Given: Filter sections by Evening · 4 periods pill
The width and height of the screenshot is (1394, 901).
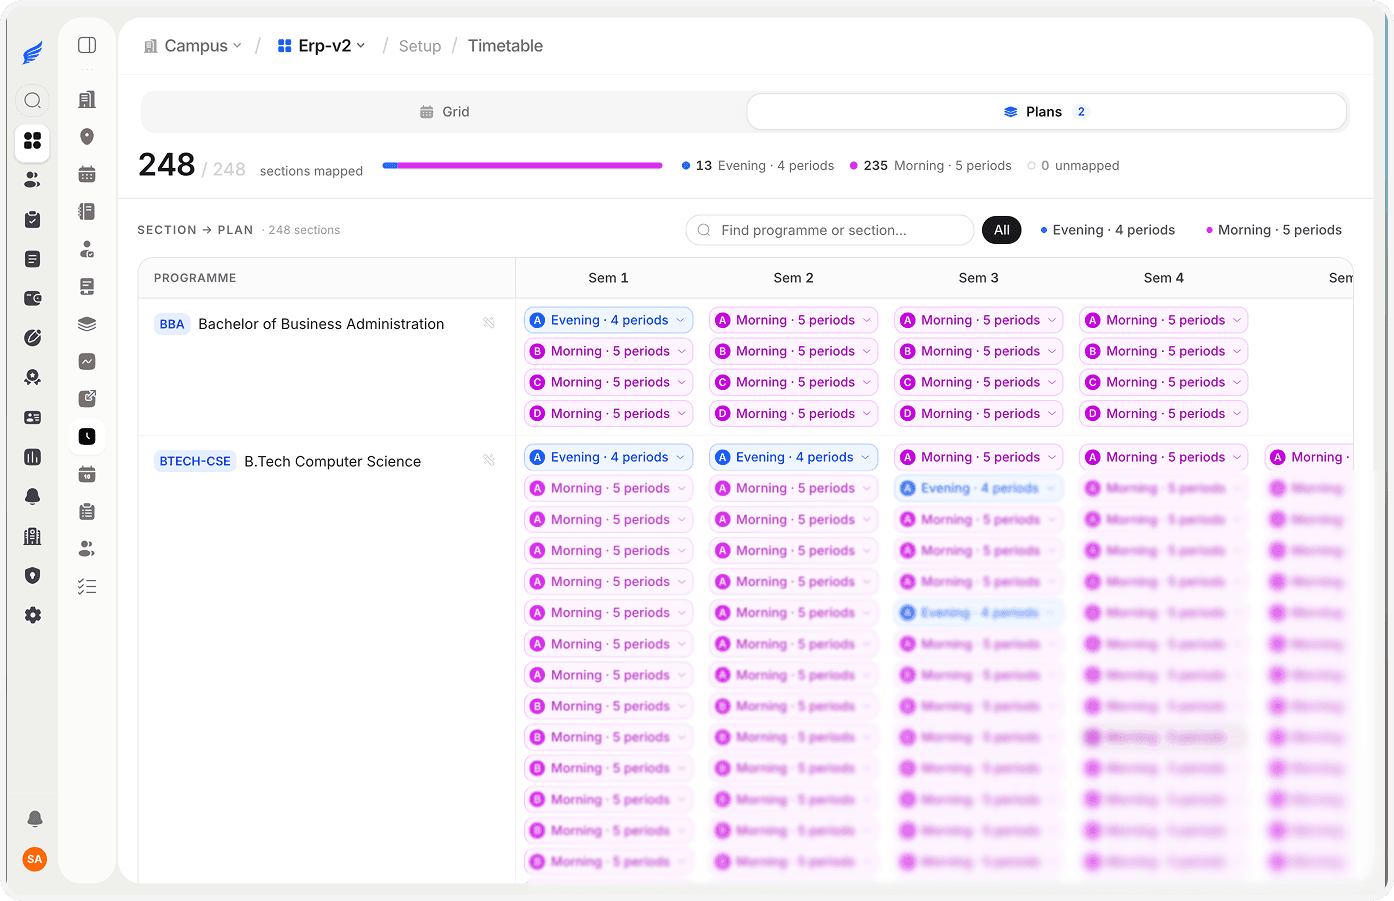Looking at the screenshot, I should pyautogui.click(x=1108, y=230).
